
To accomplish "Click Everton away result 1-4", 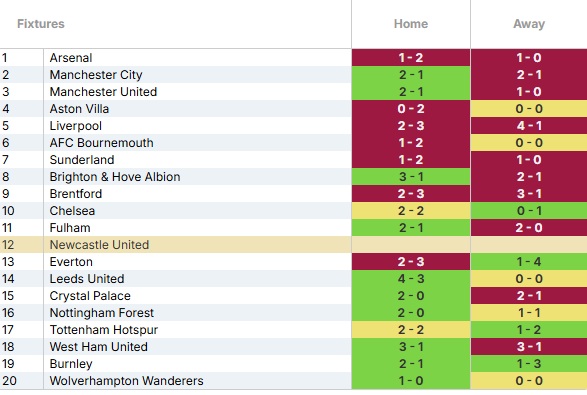I will 529,262.
